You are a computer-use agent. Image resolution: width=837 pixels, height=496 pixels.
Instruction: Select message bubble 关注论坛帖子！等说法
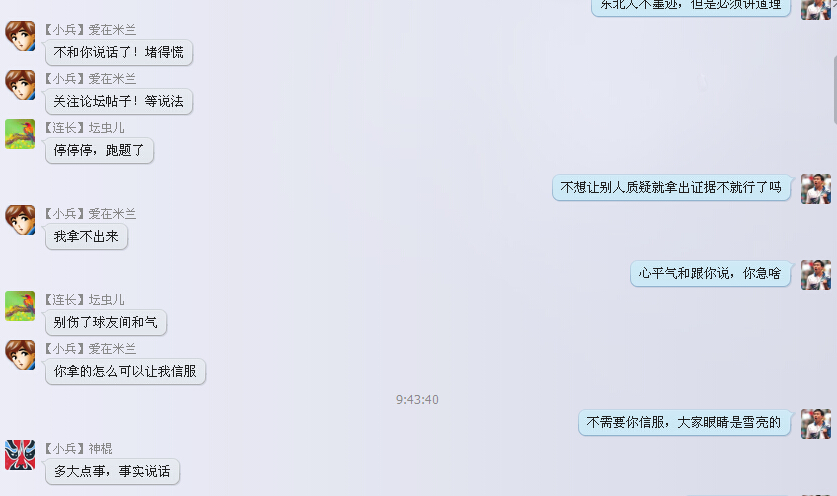(x=119, y=101)
